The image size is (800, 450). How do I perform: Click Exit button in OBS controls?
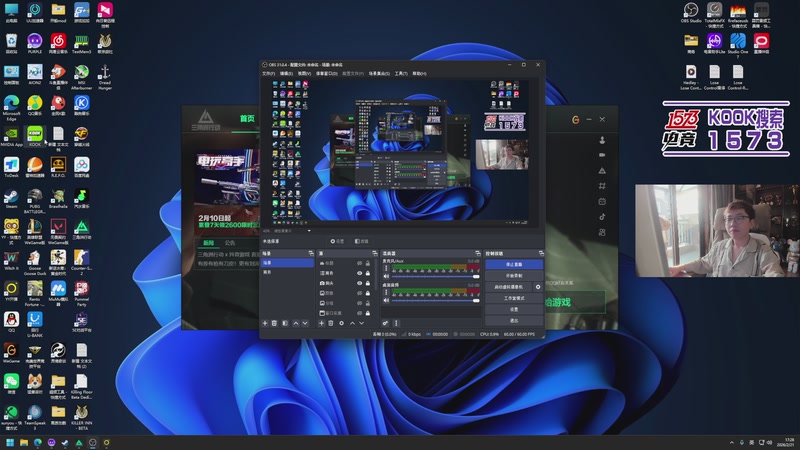[x=514, y=320]
